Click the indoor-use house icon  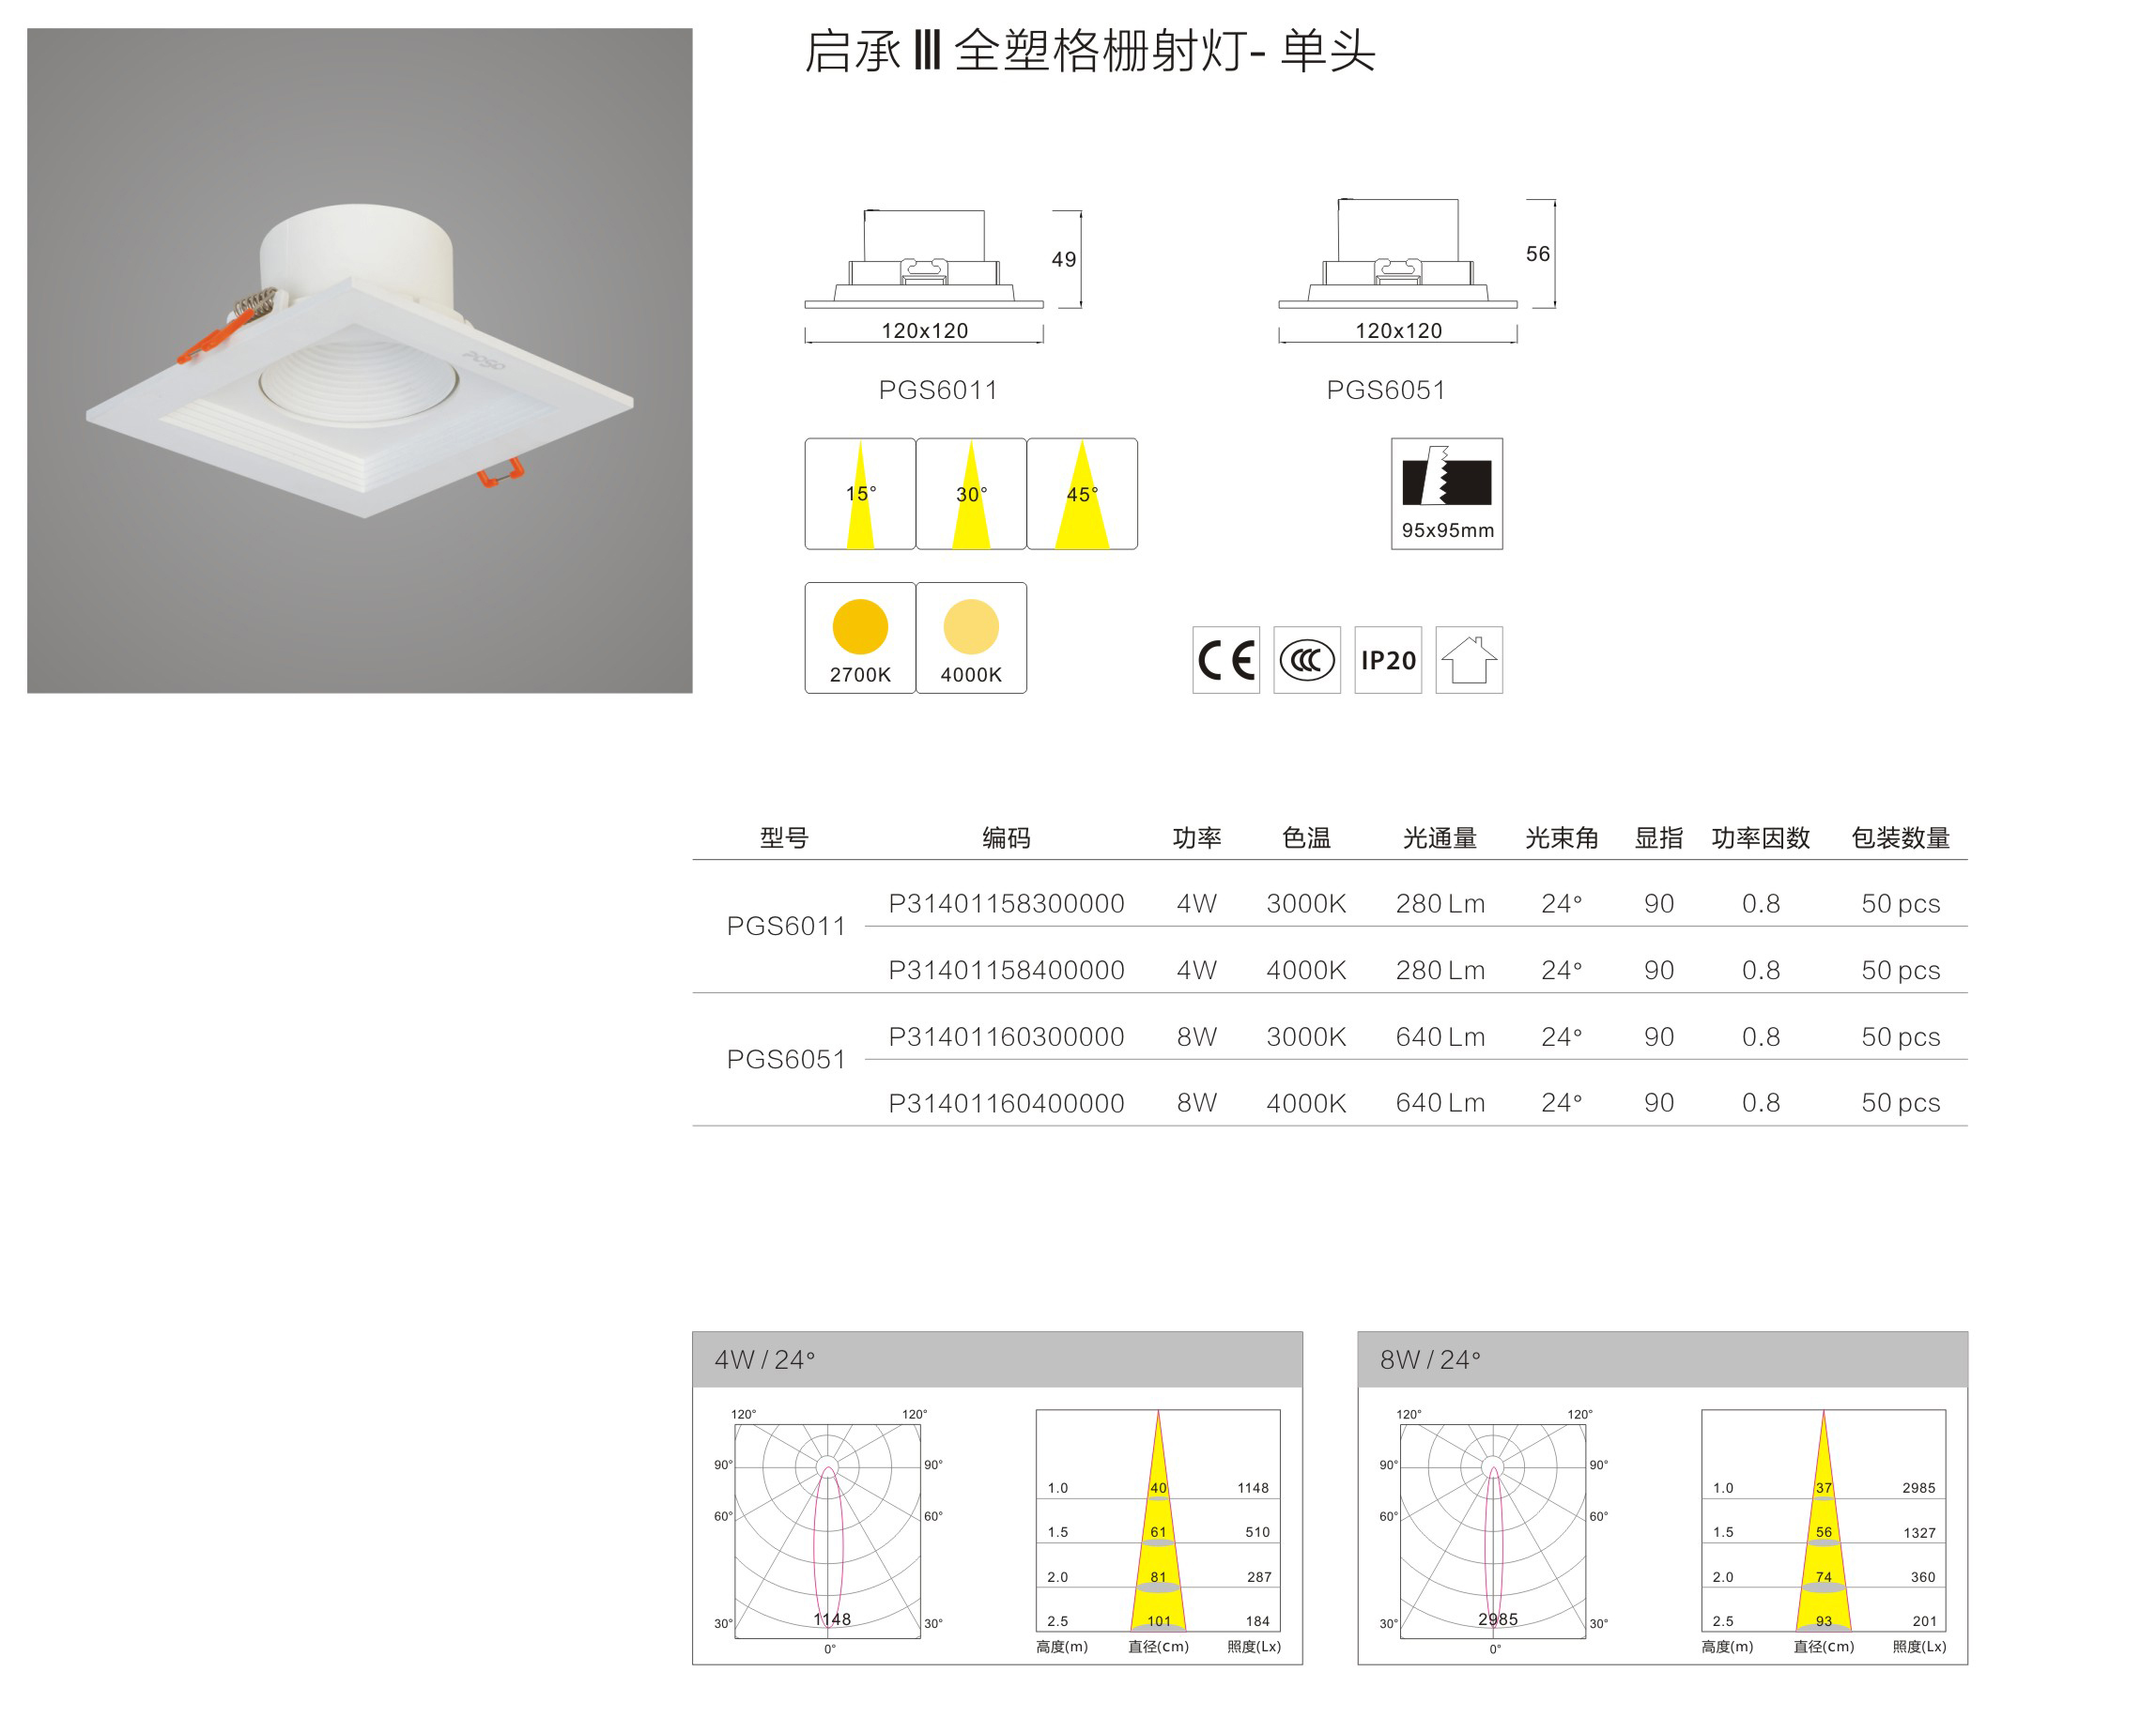1468,660
